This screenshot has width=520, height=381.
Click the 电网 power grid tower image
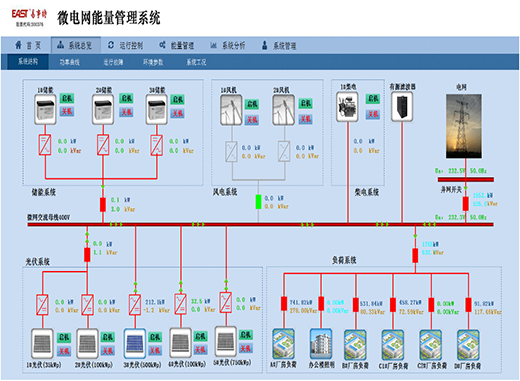(464, 126)
